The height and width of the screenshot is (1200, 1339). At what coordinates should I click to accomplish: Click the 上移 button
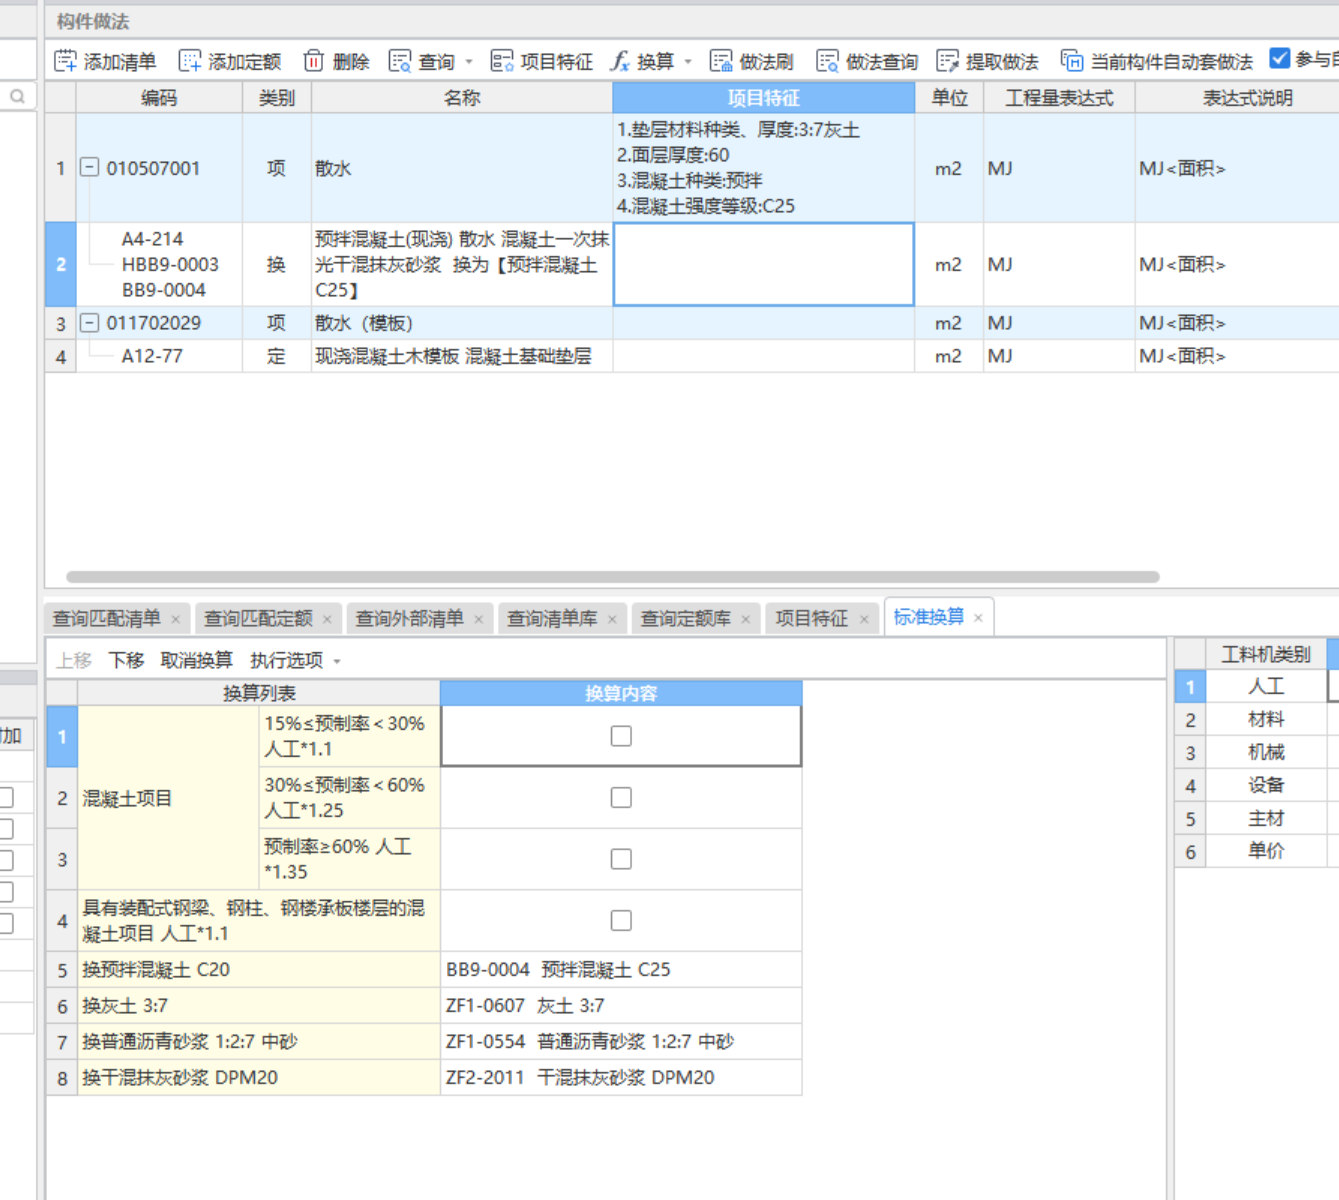74,660
